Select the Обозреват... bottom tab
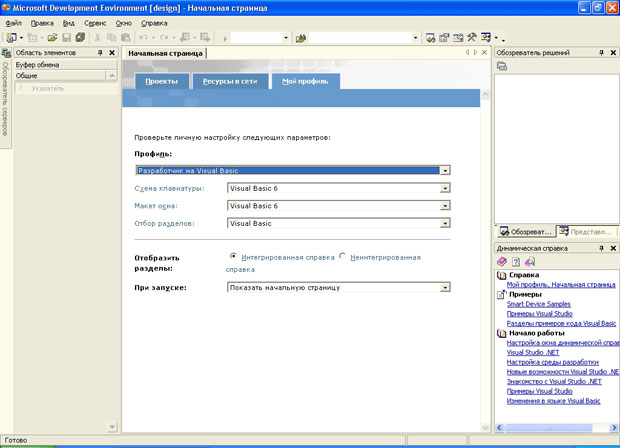Image resolution: width=620 pixels, height=448 pixels. click(x=526, y=232)
